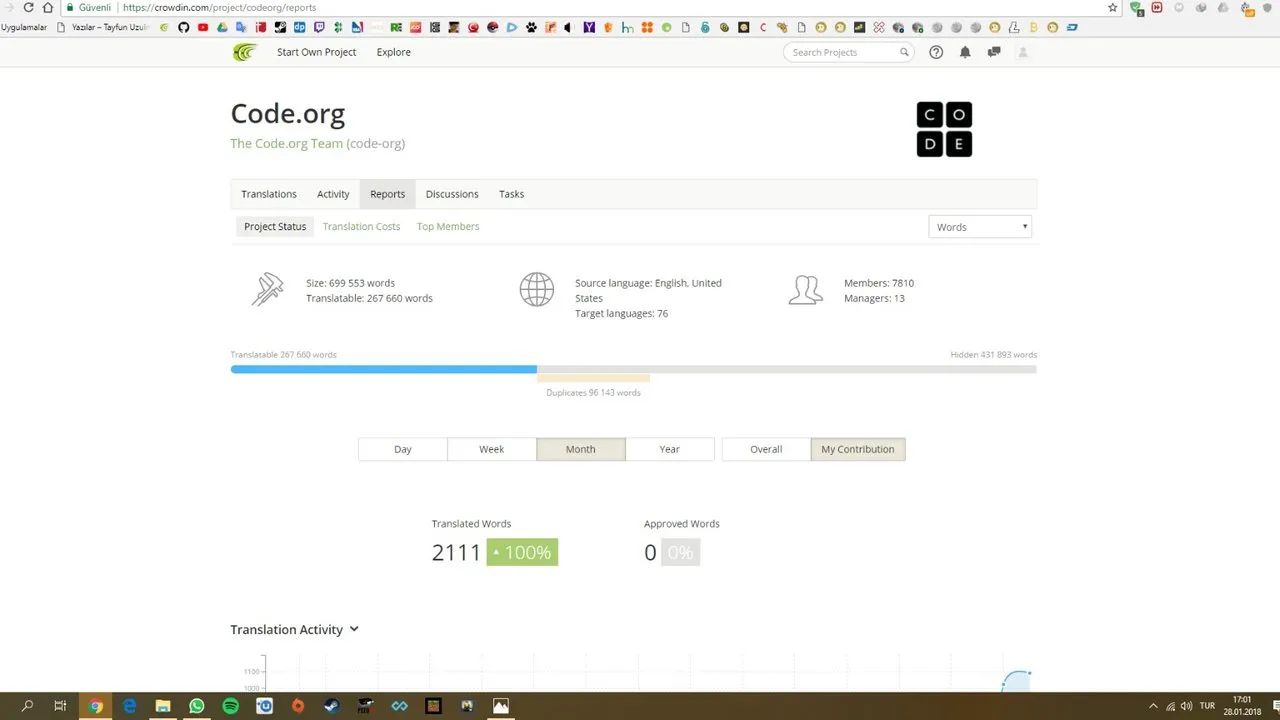Click the green 100% translated badge
The image size is (1280, 720).
coord(522,552)
